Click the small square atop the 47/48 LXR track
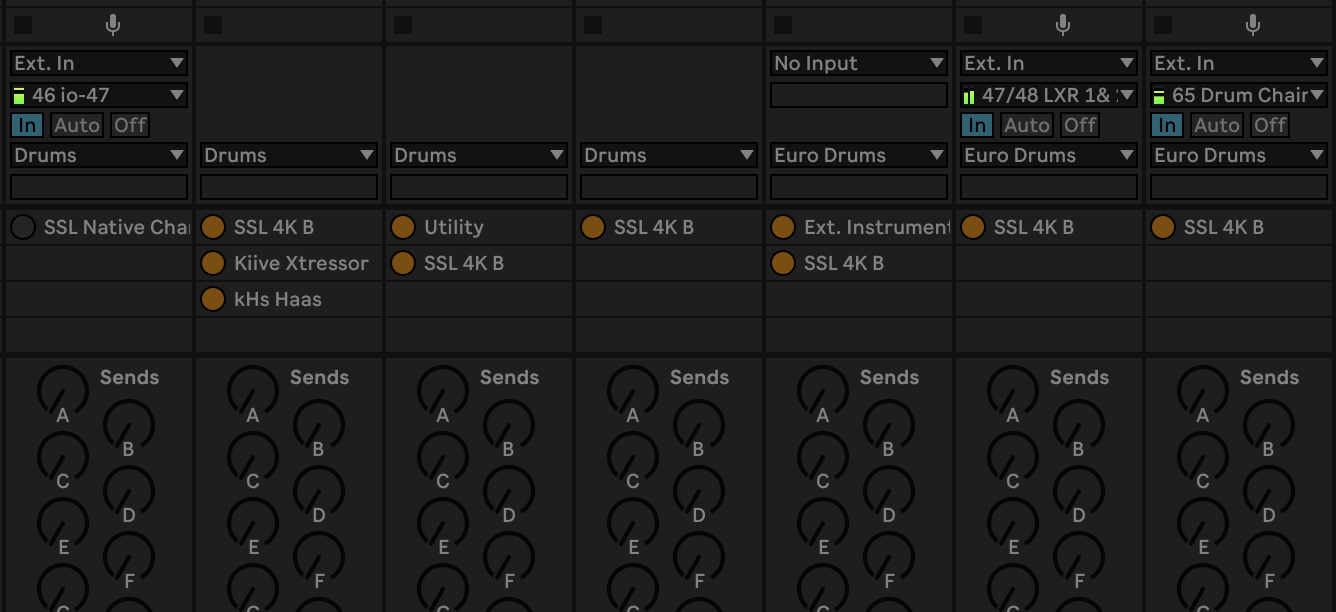 tap(973, 25)
